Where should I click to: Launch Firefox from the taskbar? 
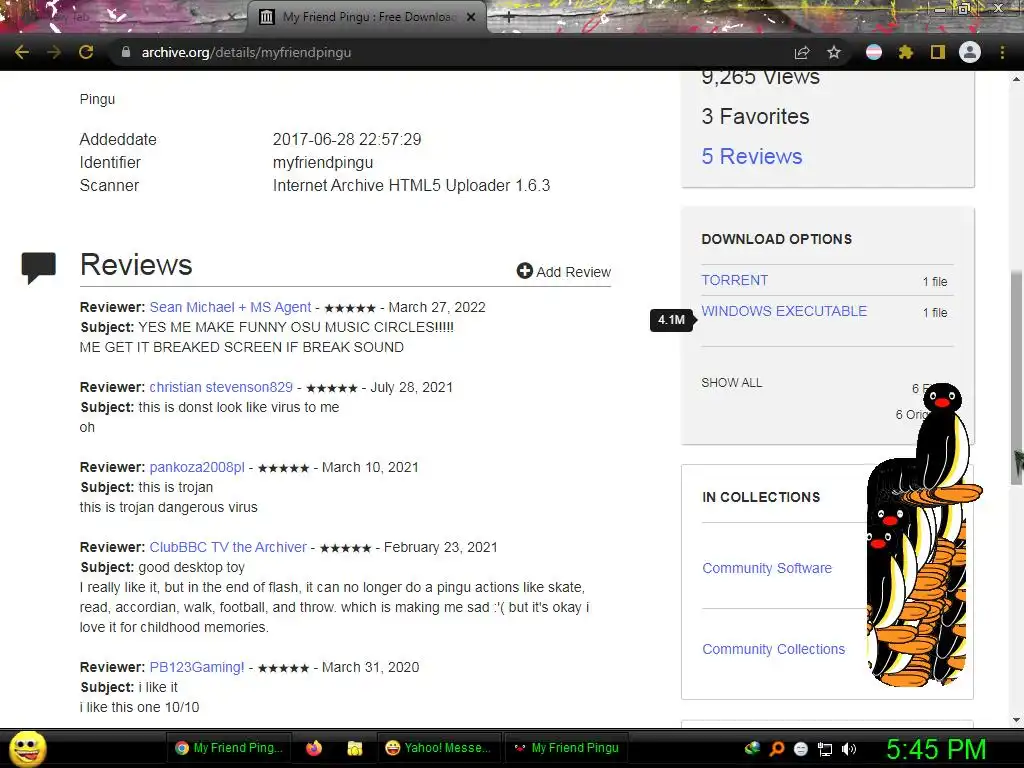click(314, 748)
